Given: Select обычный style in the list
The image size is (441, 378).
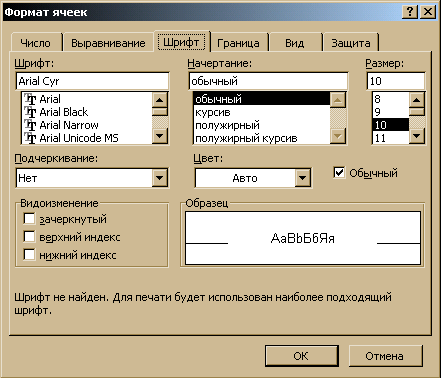Looking at the screenshot, I should [x=262, y=99].
